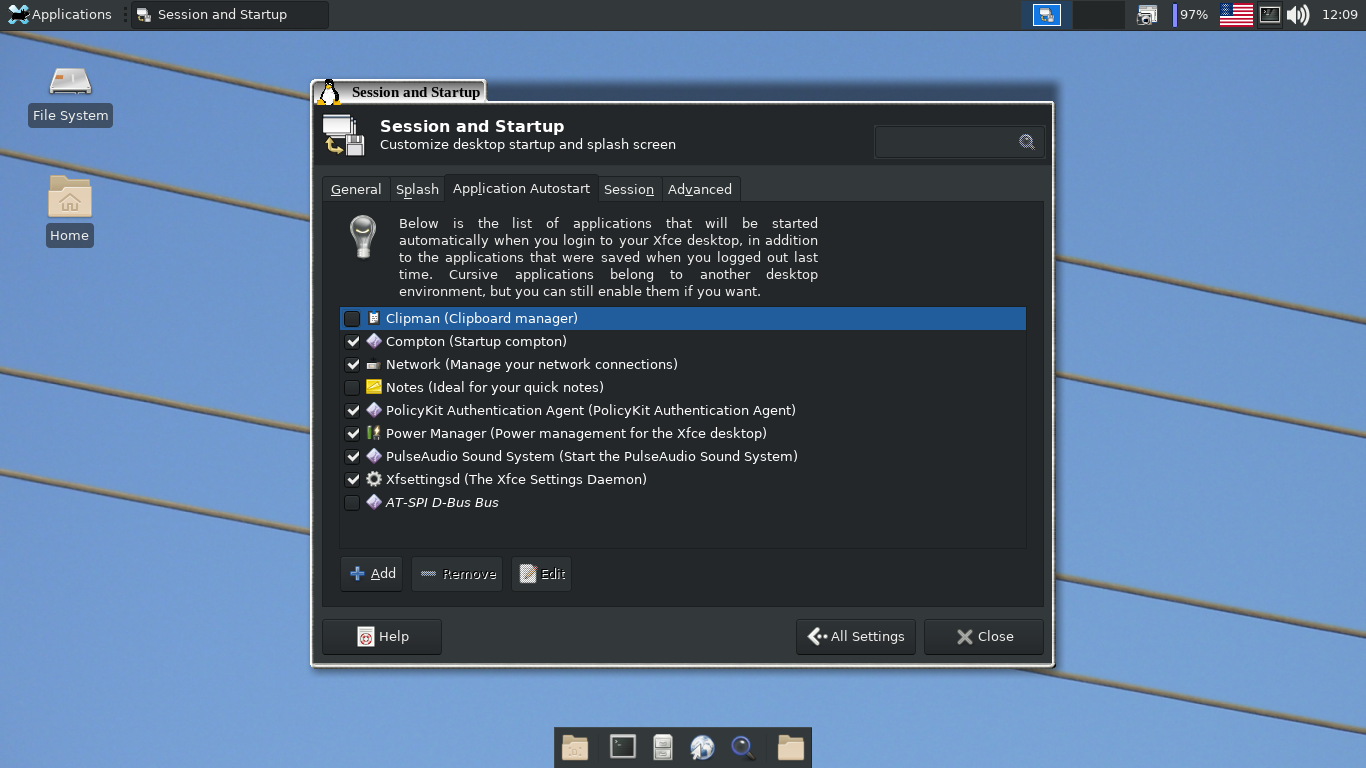Uncheck the PolicyKit Authentication Agent checkbox
1366x768 pixels.
(x=352, y=410)
